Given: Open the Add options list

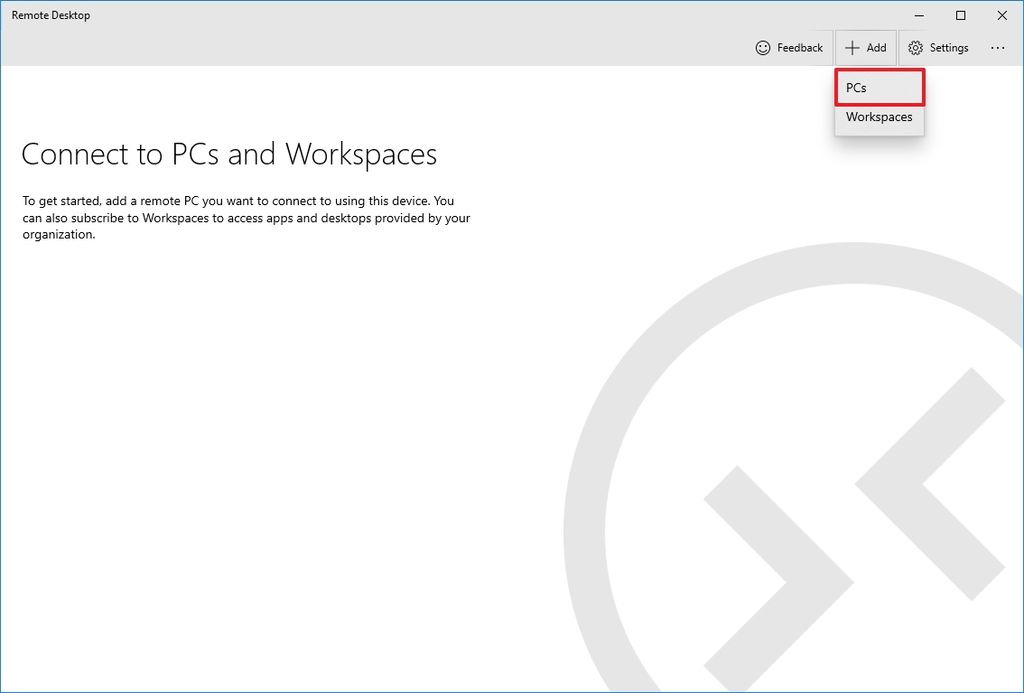Looking at the screenshot, I should point(866,47).
